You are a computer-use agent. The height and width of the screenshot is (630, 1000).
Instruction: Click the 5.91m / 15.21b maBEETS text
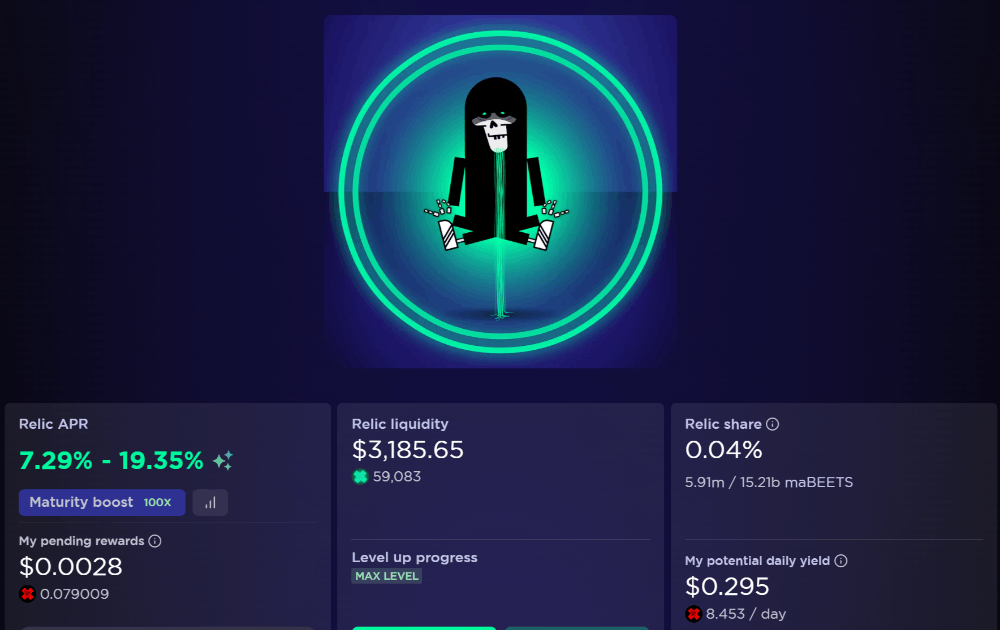click(768, 482)
